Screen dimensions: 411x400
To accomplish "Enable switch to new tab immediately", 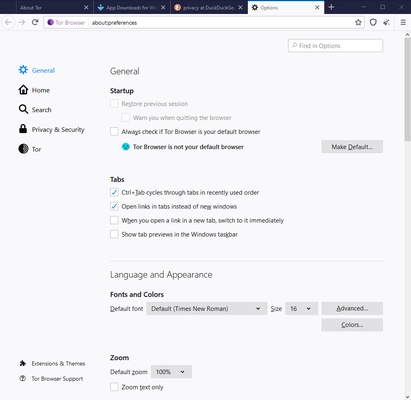I will pyautogui.click(x=114, y=220).
